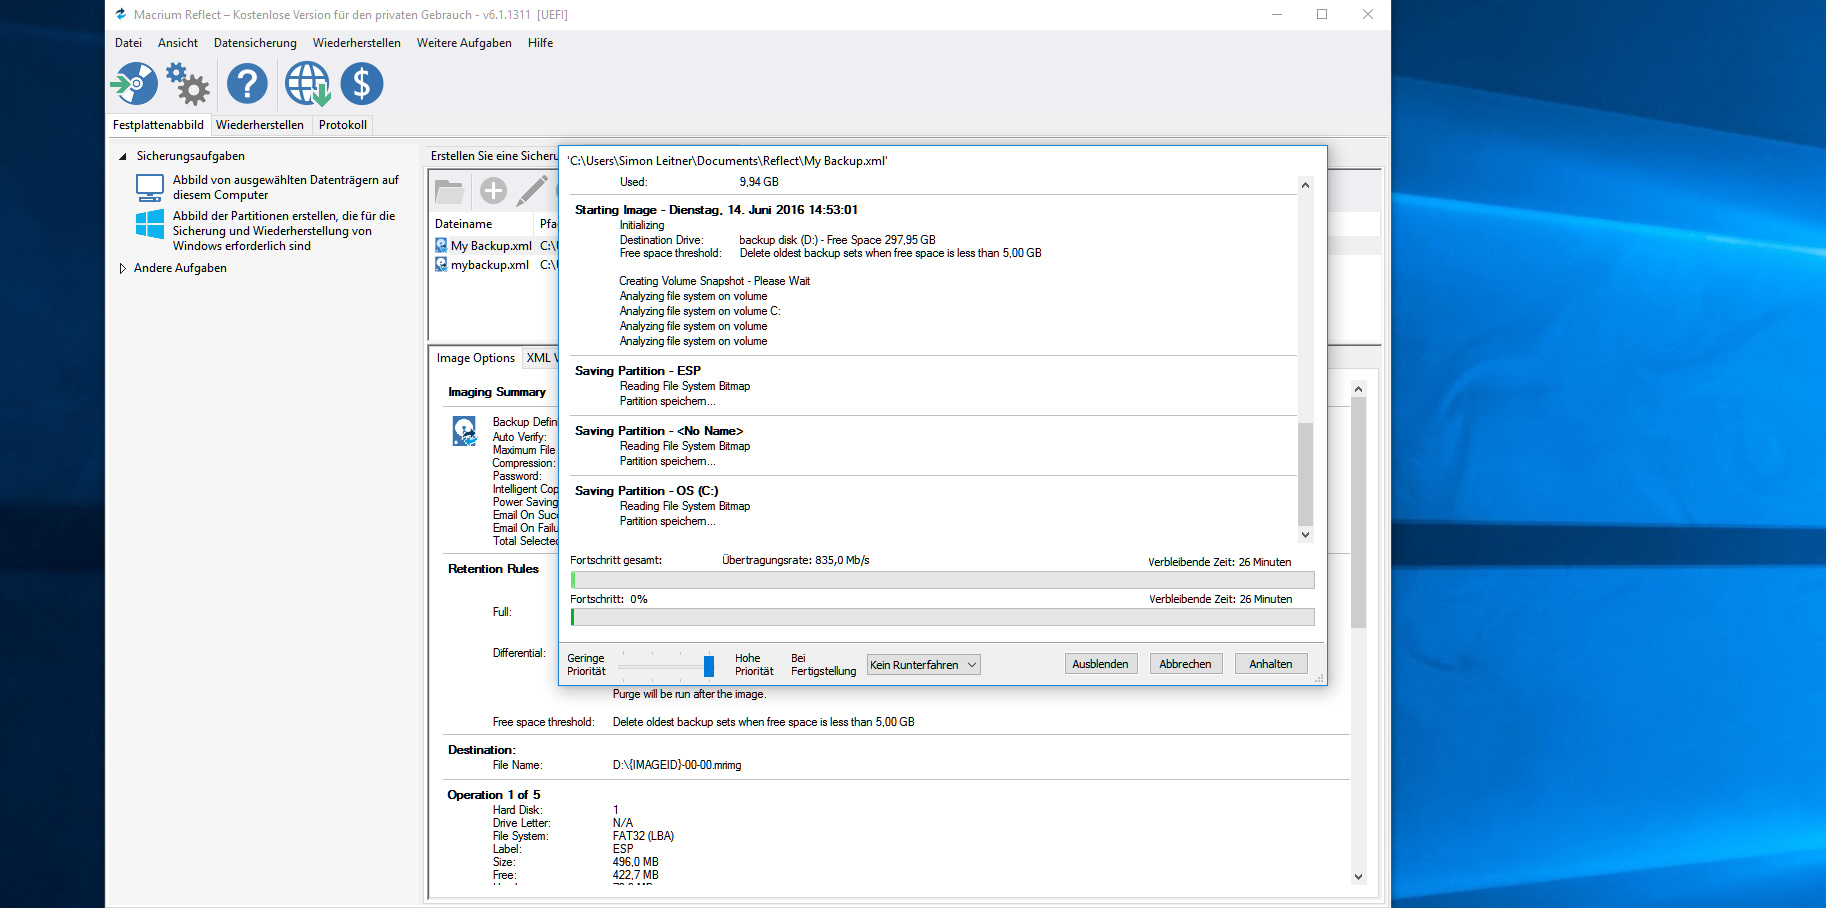Click the Anhalten button
Viewport: 1826px width, 908px height.
[1271, 664]
